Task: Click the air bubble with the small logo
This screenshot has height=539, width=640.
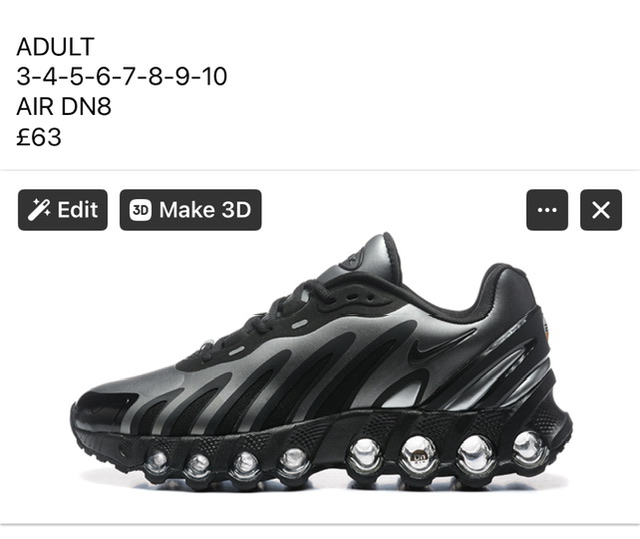Action: point(419,455)
